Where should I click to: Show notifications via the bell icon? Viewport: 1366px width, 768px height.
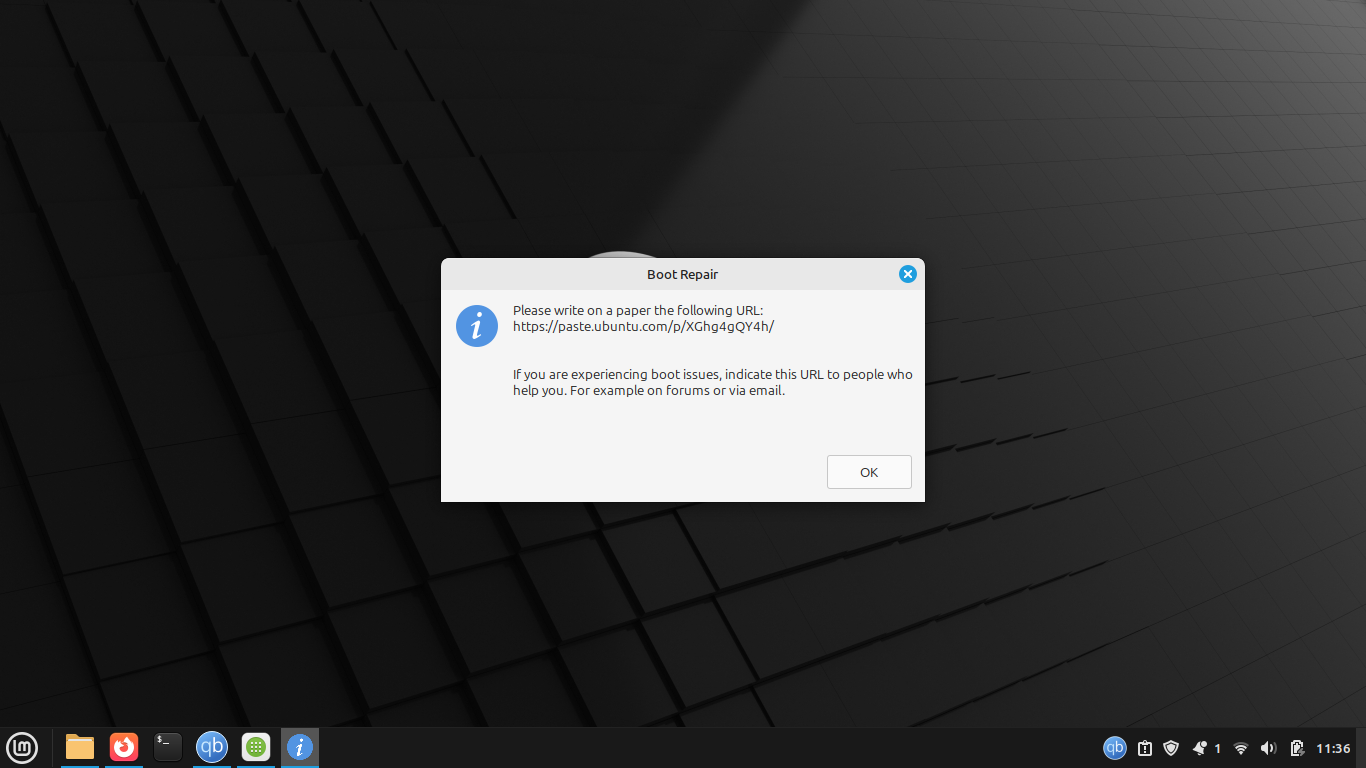(x=1200, y=748)
